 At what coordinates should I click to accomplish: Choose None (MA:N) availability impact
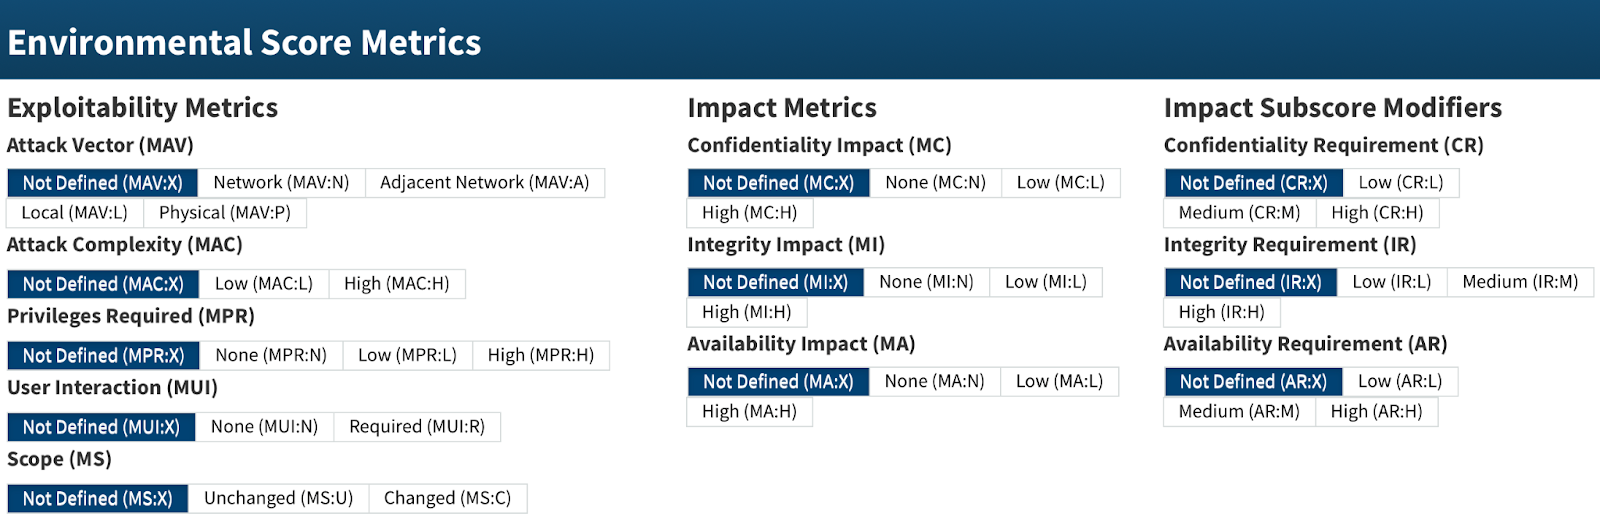(934, 382)
